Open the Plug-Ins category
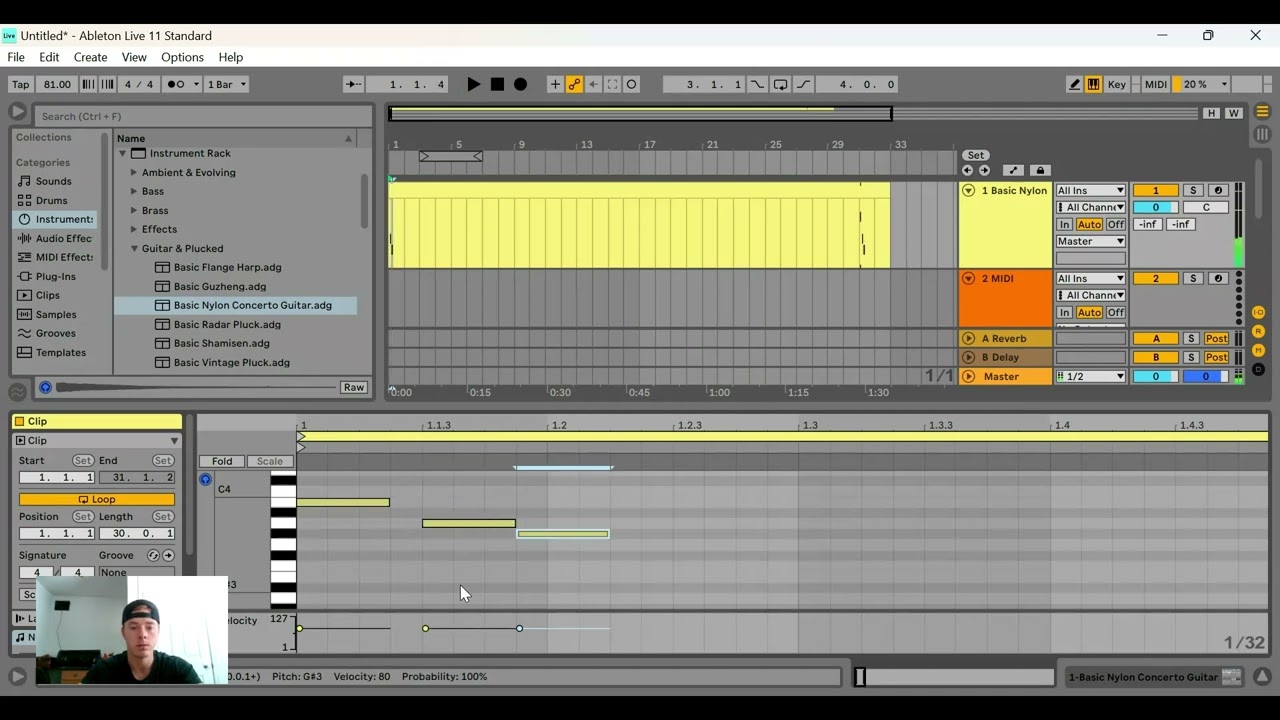This screenshot has height=720, width=1280. coord(55,276)
